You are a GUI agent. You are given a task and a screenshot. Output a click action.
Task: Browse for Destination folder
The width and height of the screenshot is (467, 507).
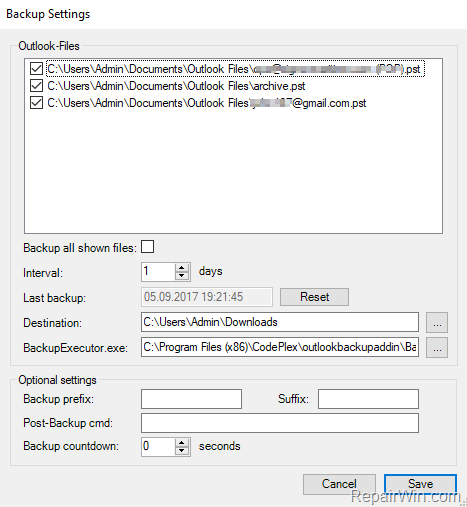[x=437, y=323]
